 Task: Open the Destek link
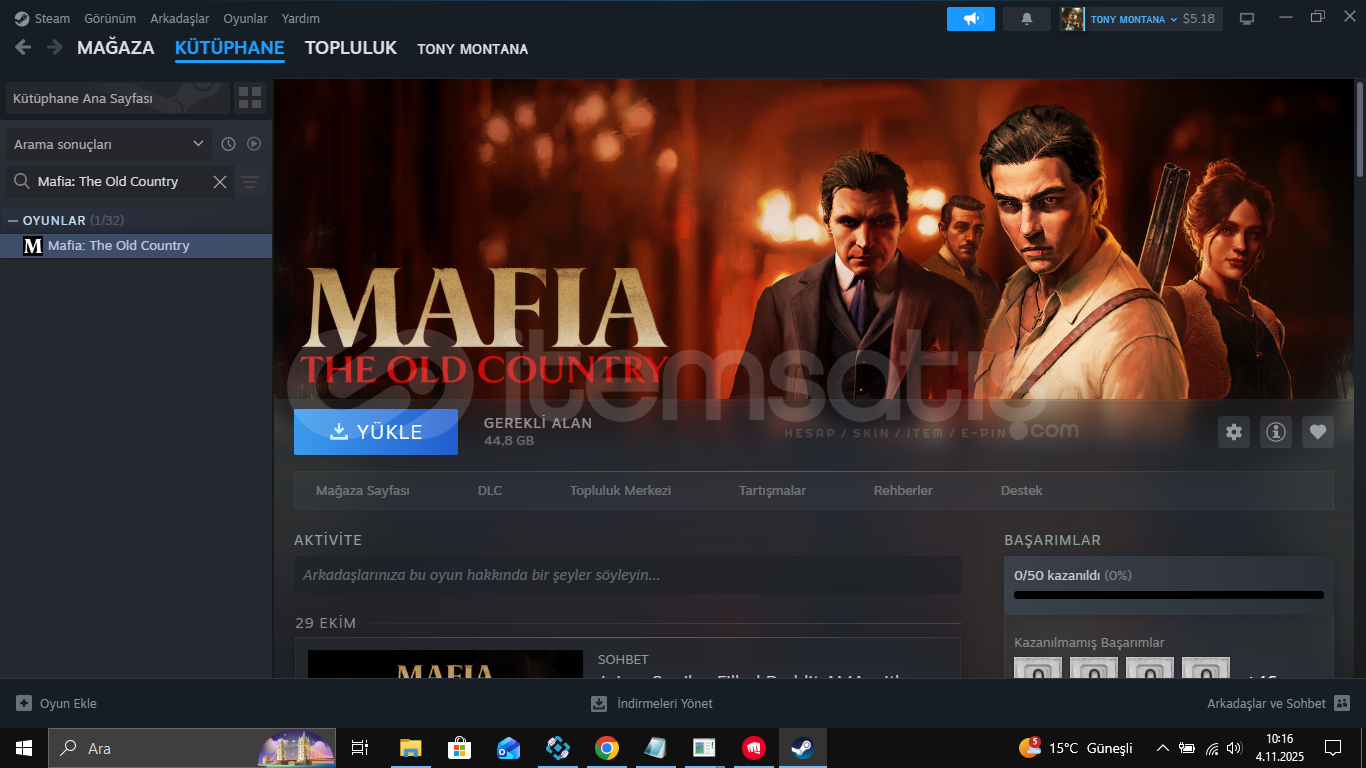pyautogui.click(x=1021, y=491)
